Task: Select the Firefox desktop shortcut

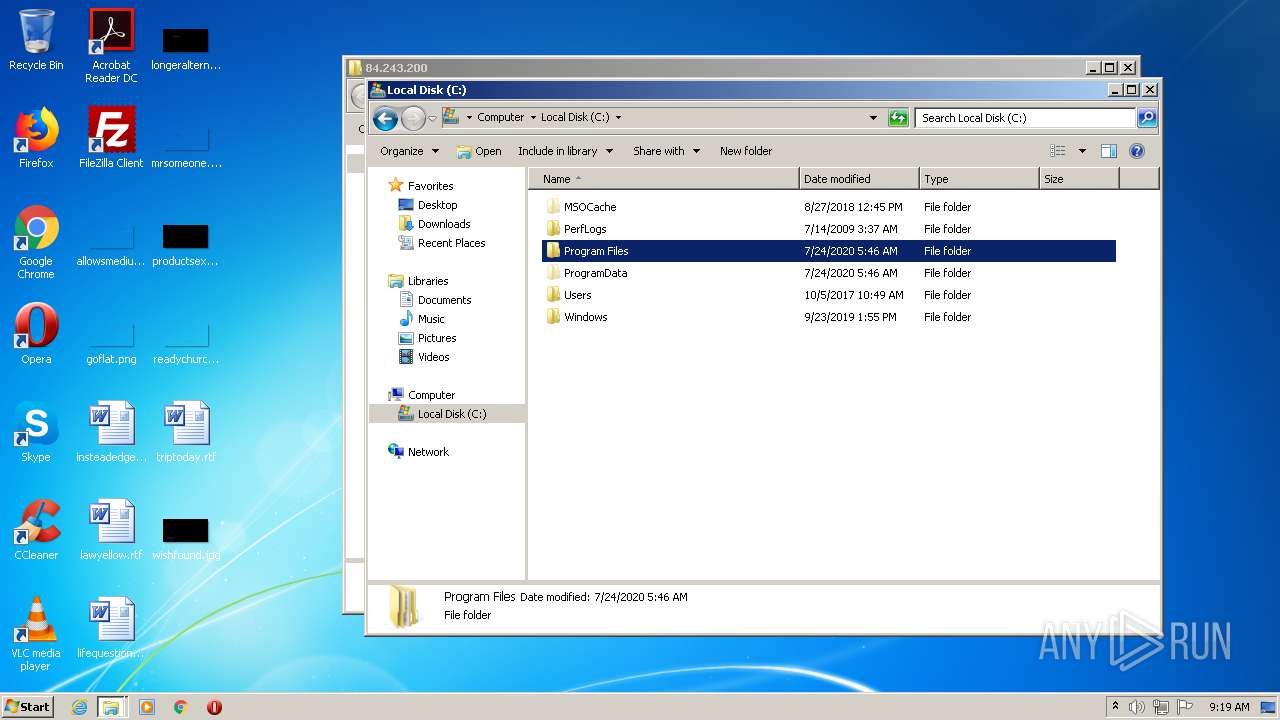Action: (36, 138)
